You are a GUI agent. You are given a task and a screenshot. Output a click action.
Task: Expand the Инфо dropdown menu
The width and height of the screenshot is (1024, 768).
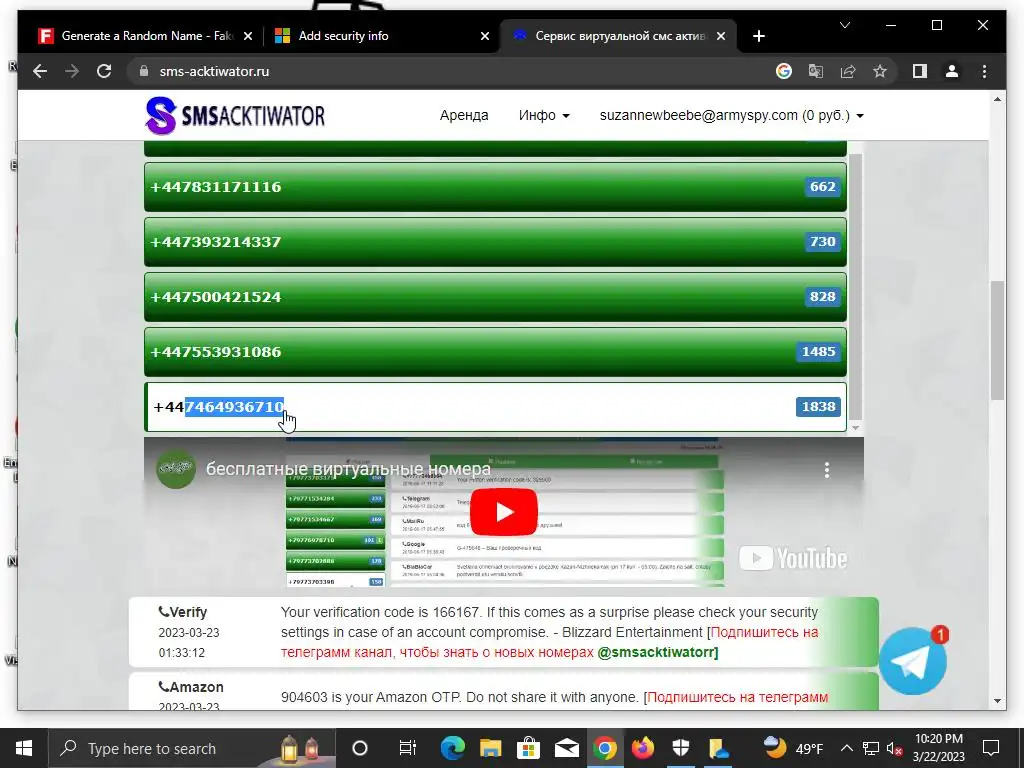(544, 115)
